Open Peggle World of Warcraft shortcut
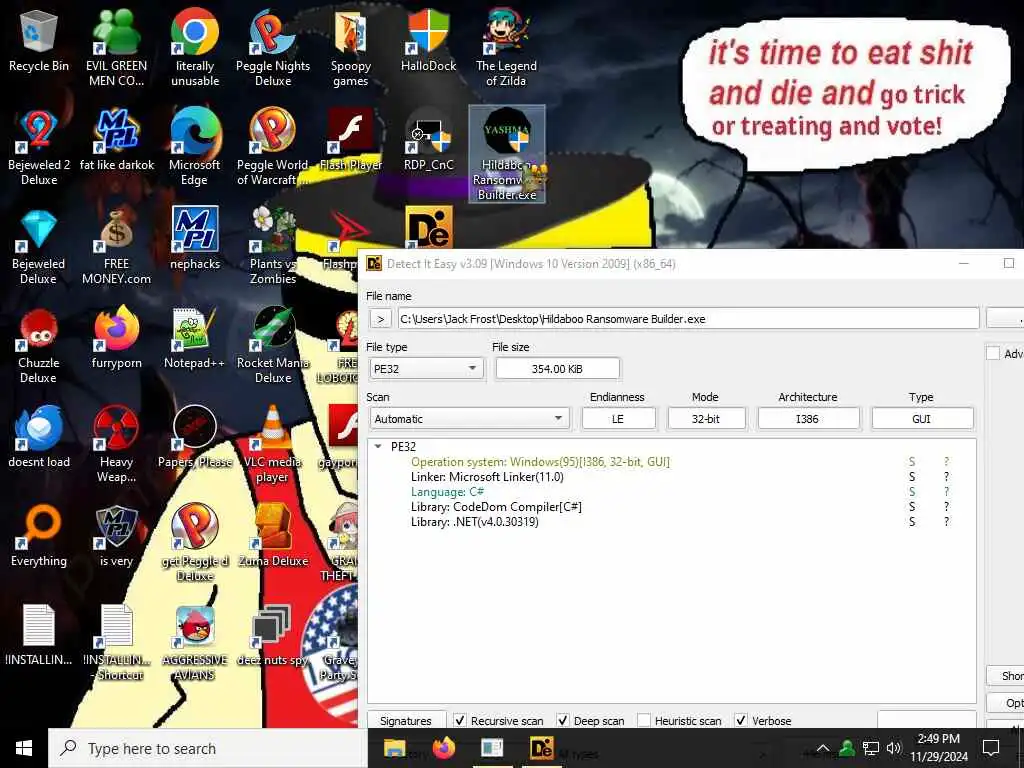Viewport: 1024px width, 768px height. (x=273, y=147)
